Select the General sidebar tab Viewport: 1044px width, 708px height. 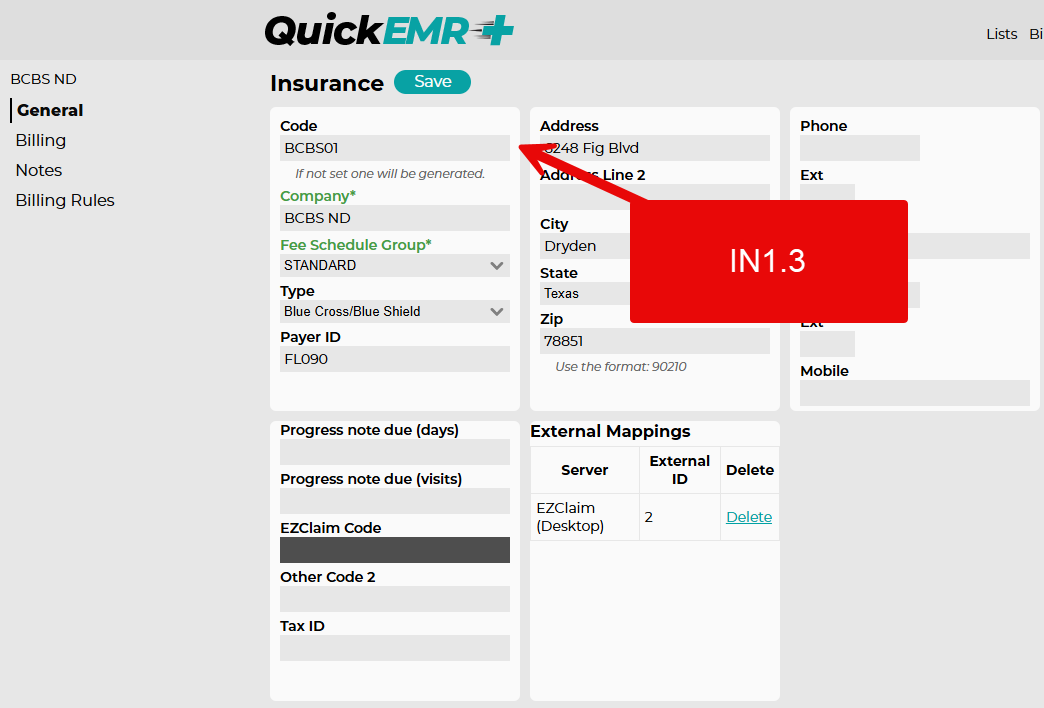tap(50, 111)
